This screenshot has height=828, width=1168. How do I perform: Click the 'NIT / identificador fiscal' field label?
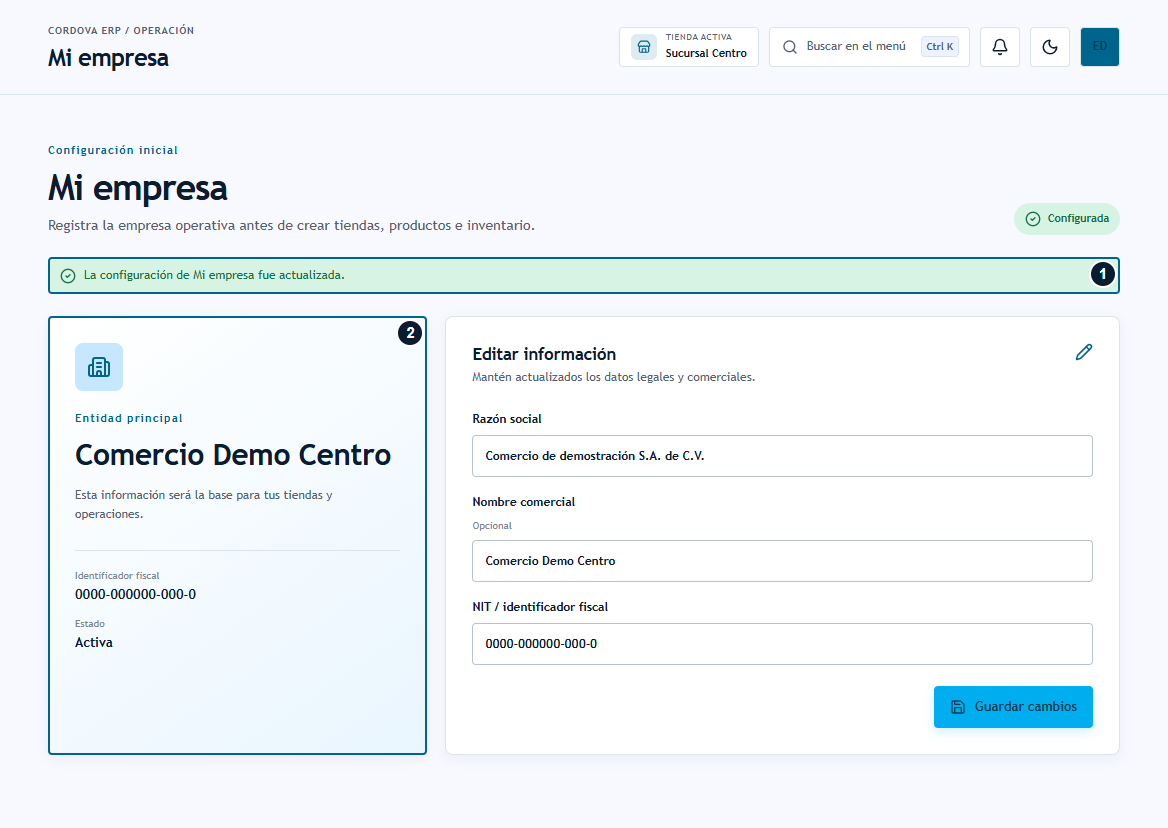pos(540,607)
